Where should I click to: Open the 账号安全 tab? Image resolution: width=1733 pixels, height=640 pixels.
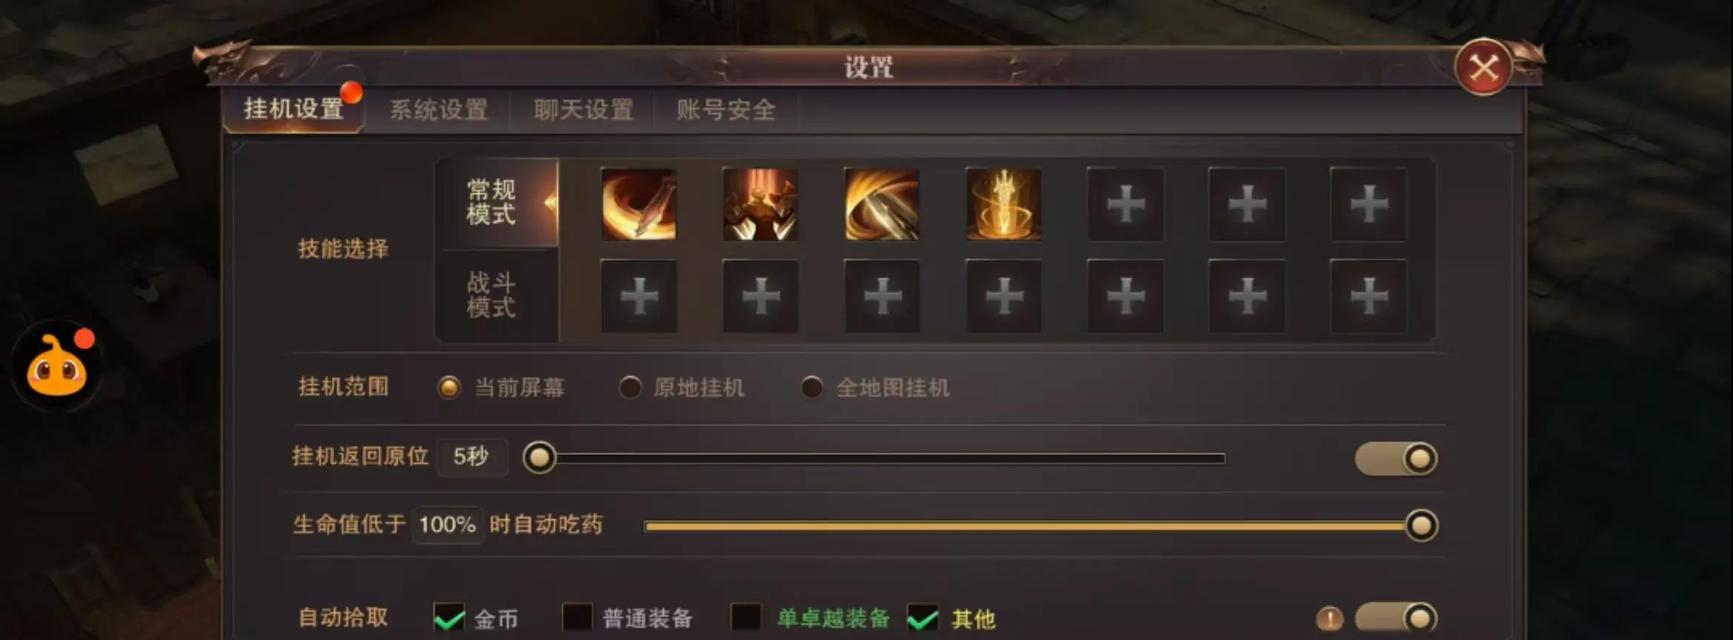click(726, 110)
